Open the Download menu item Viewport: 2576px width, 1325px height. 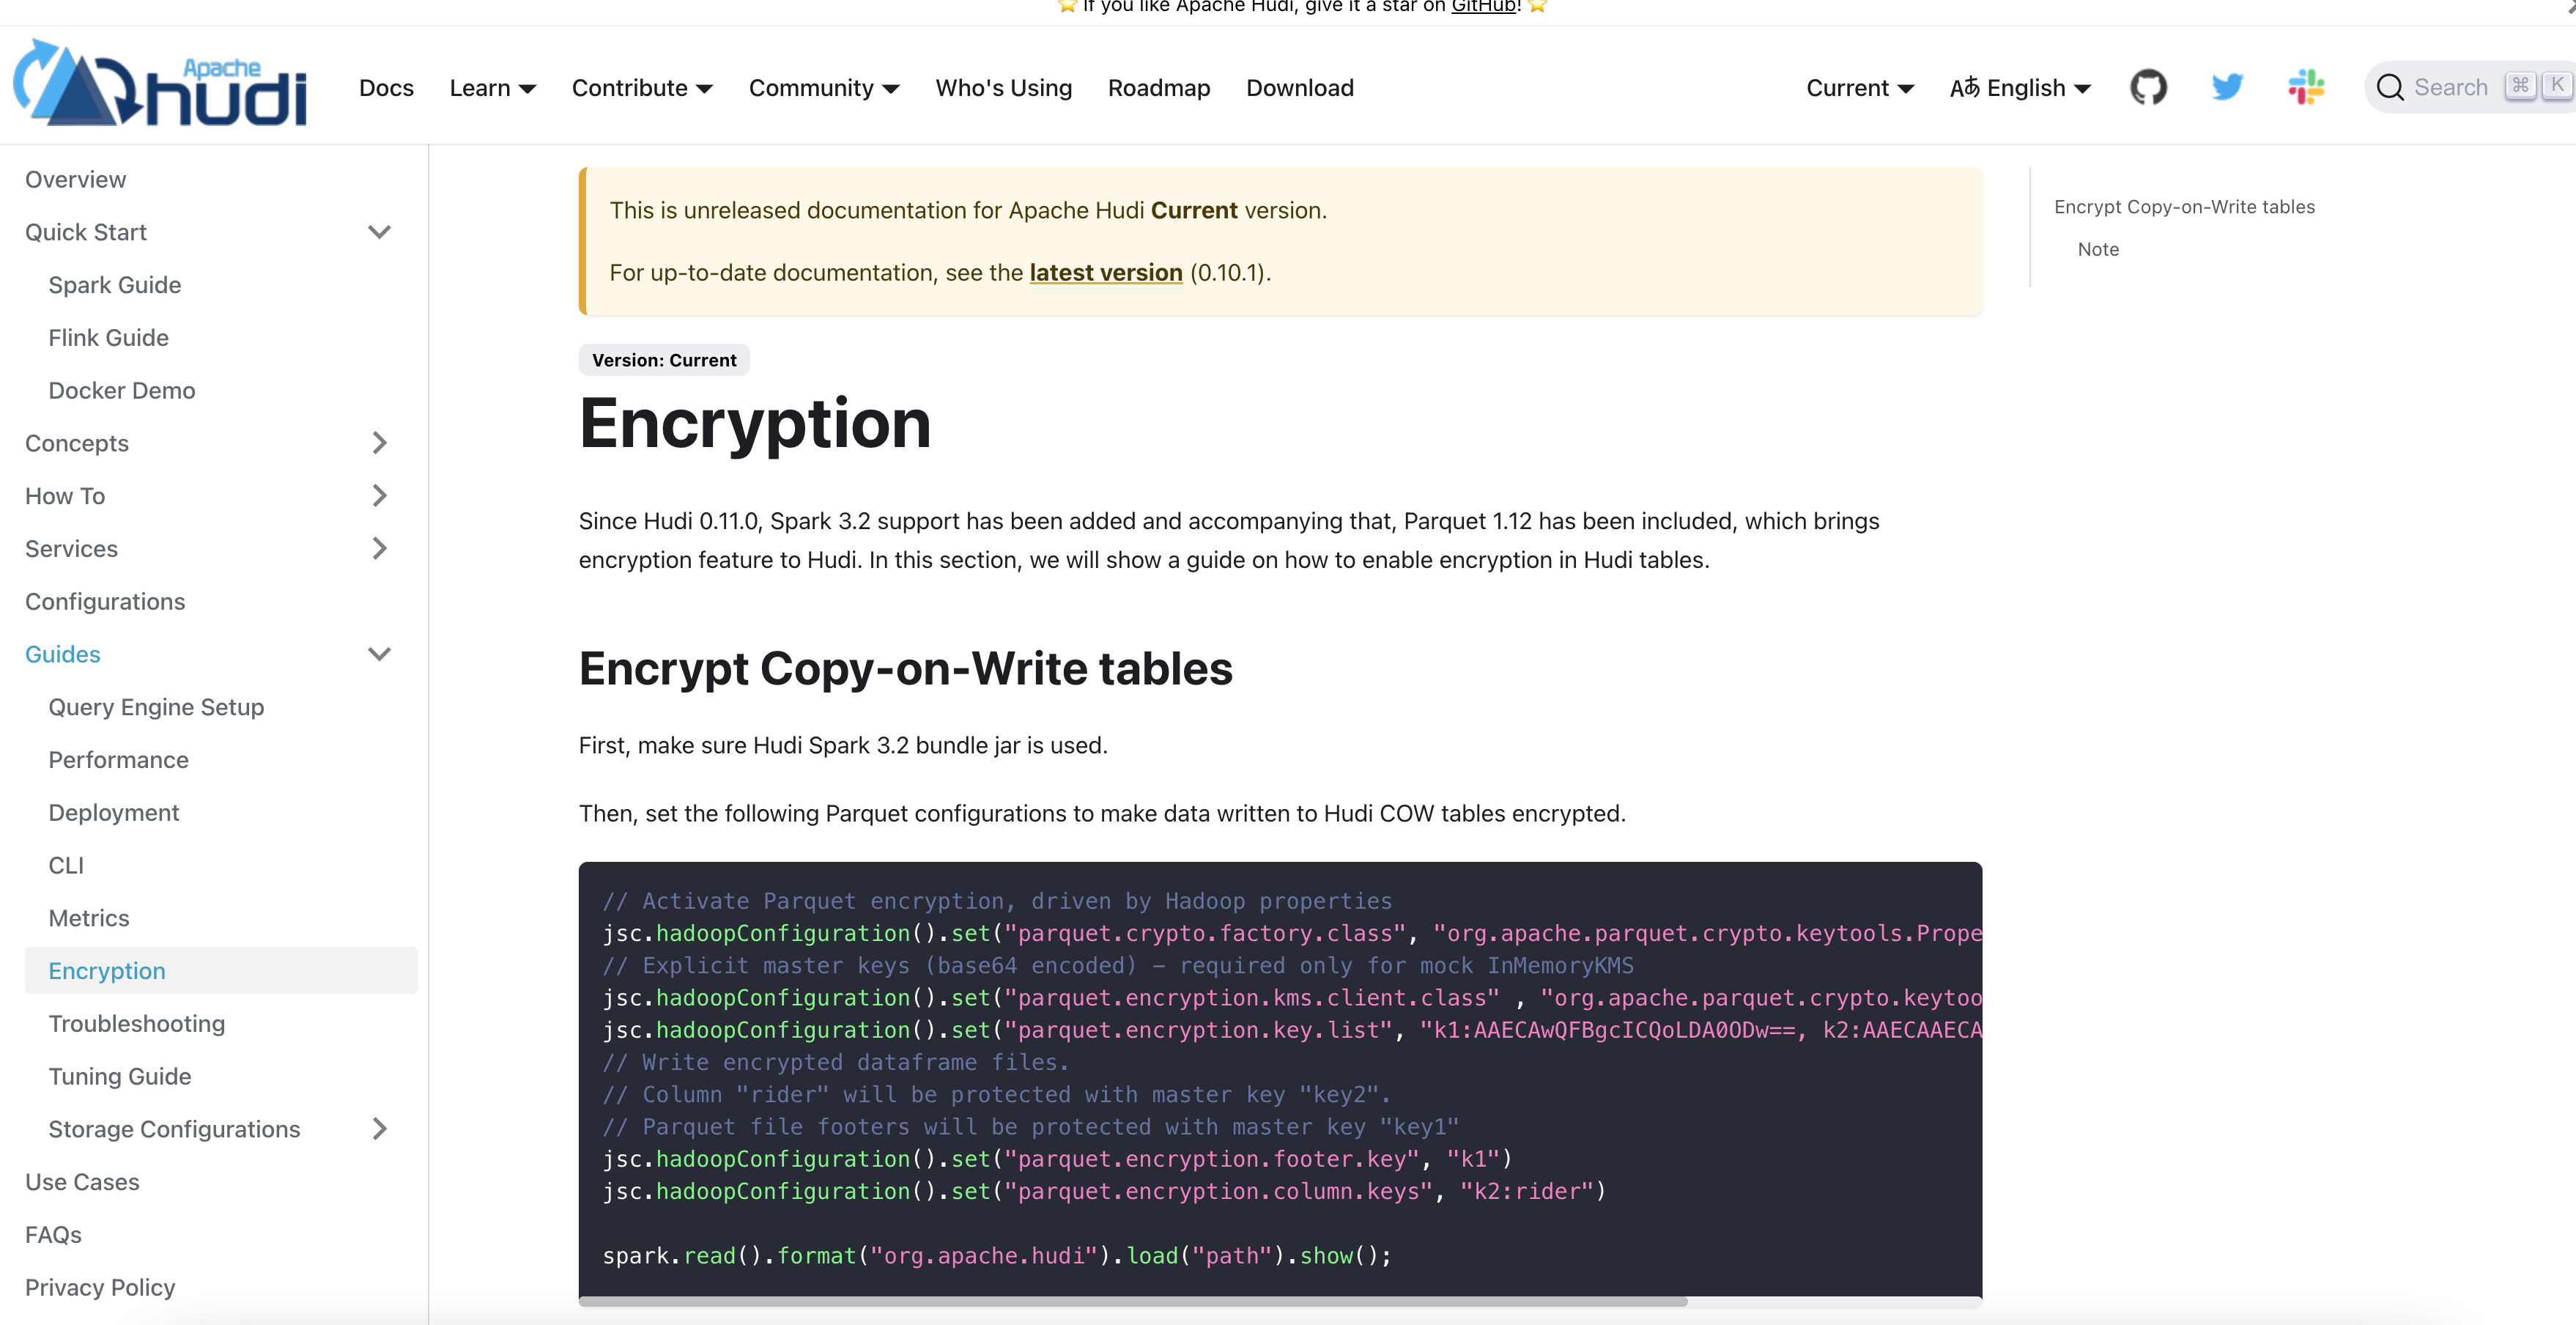pos(1299,88)
